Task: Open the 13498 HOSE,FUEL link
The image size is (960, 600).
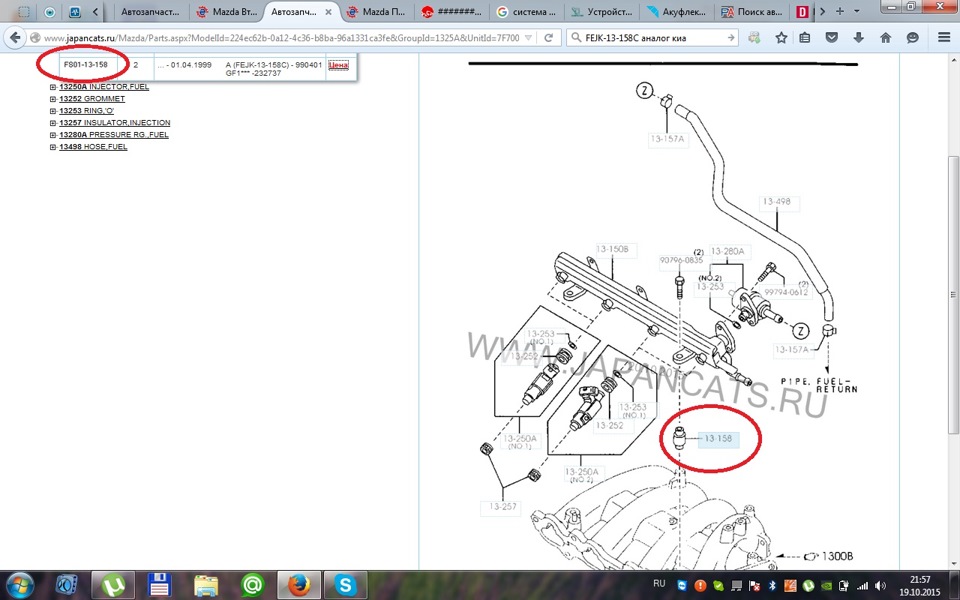Action: point(93,147)
